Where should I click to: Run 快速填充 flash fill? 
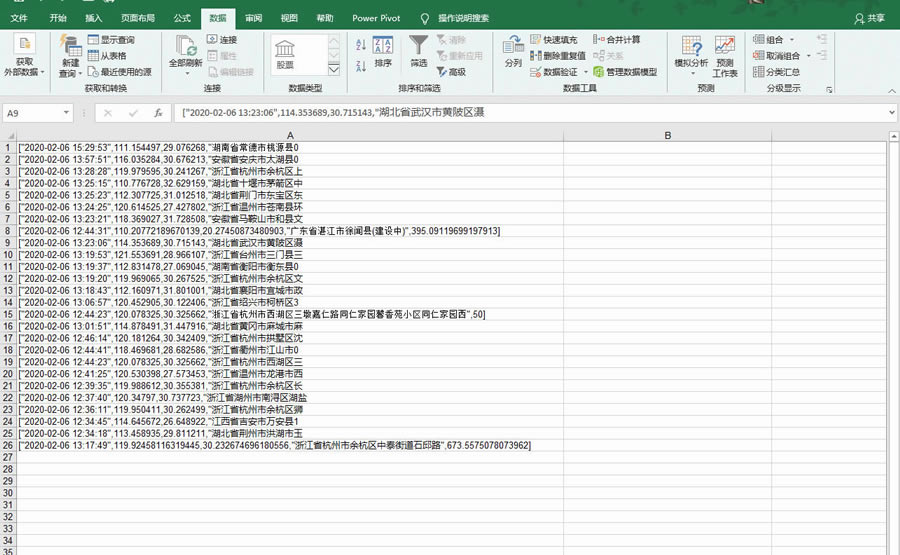(553, 40)
